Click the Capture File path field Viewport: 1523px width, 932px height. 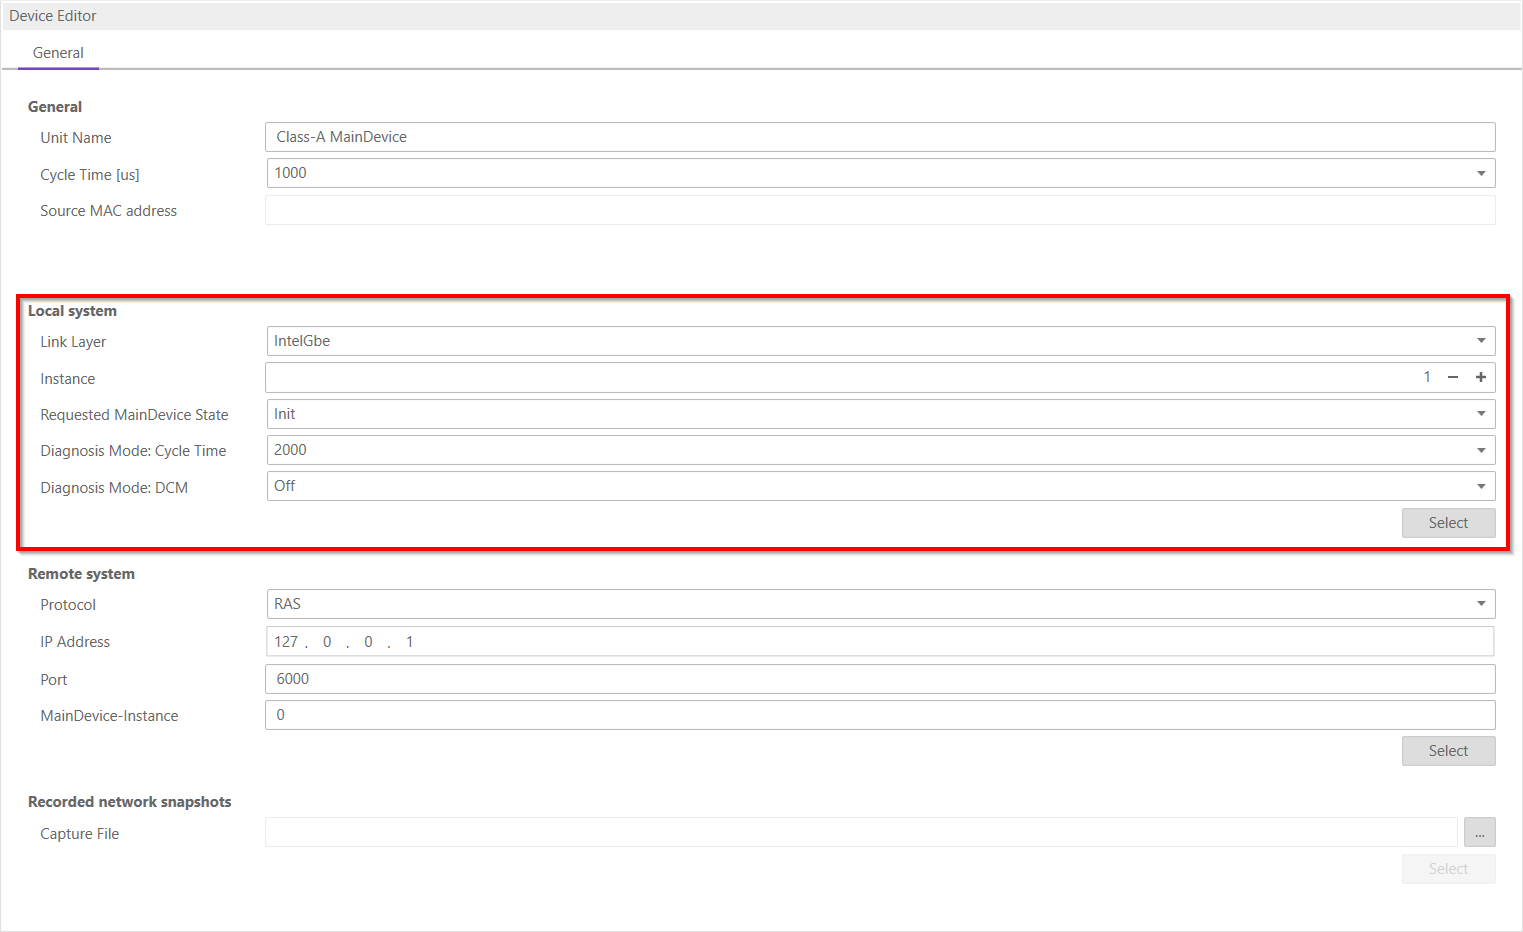[860, 833]
